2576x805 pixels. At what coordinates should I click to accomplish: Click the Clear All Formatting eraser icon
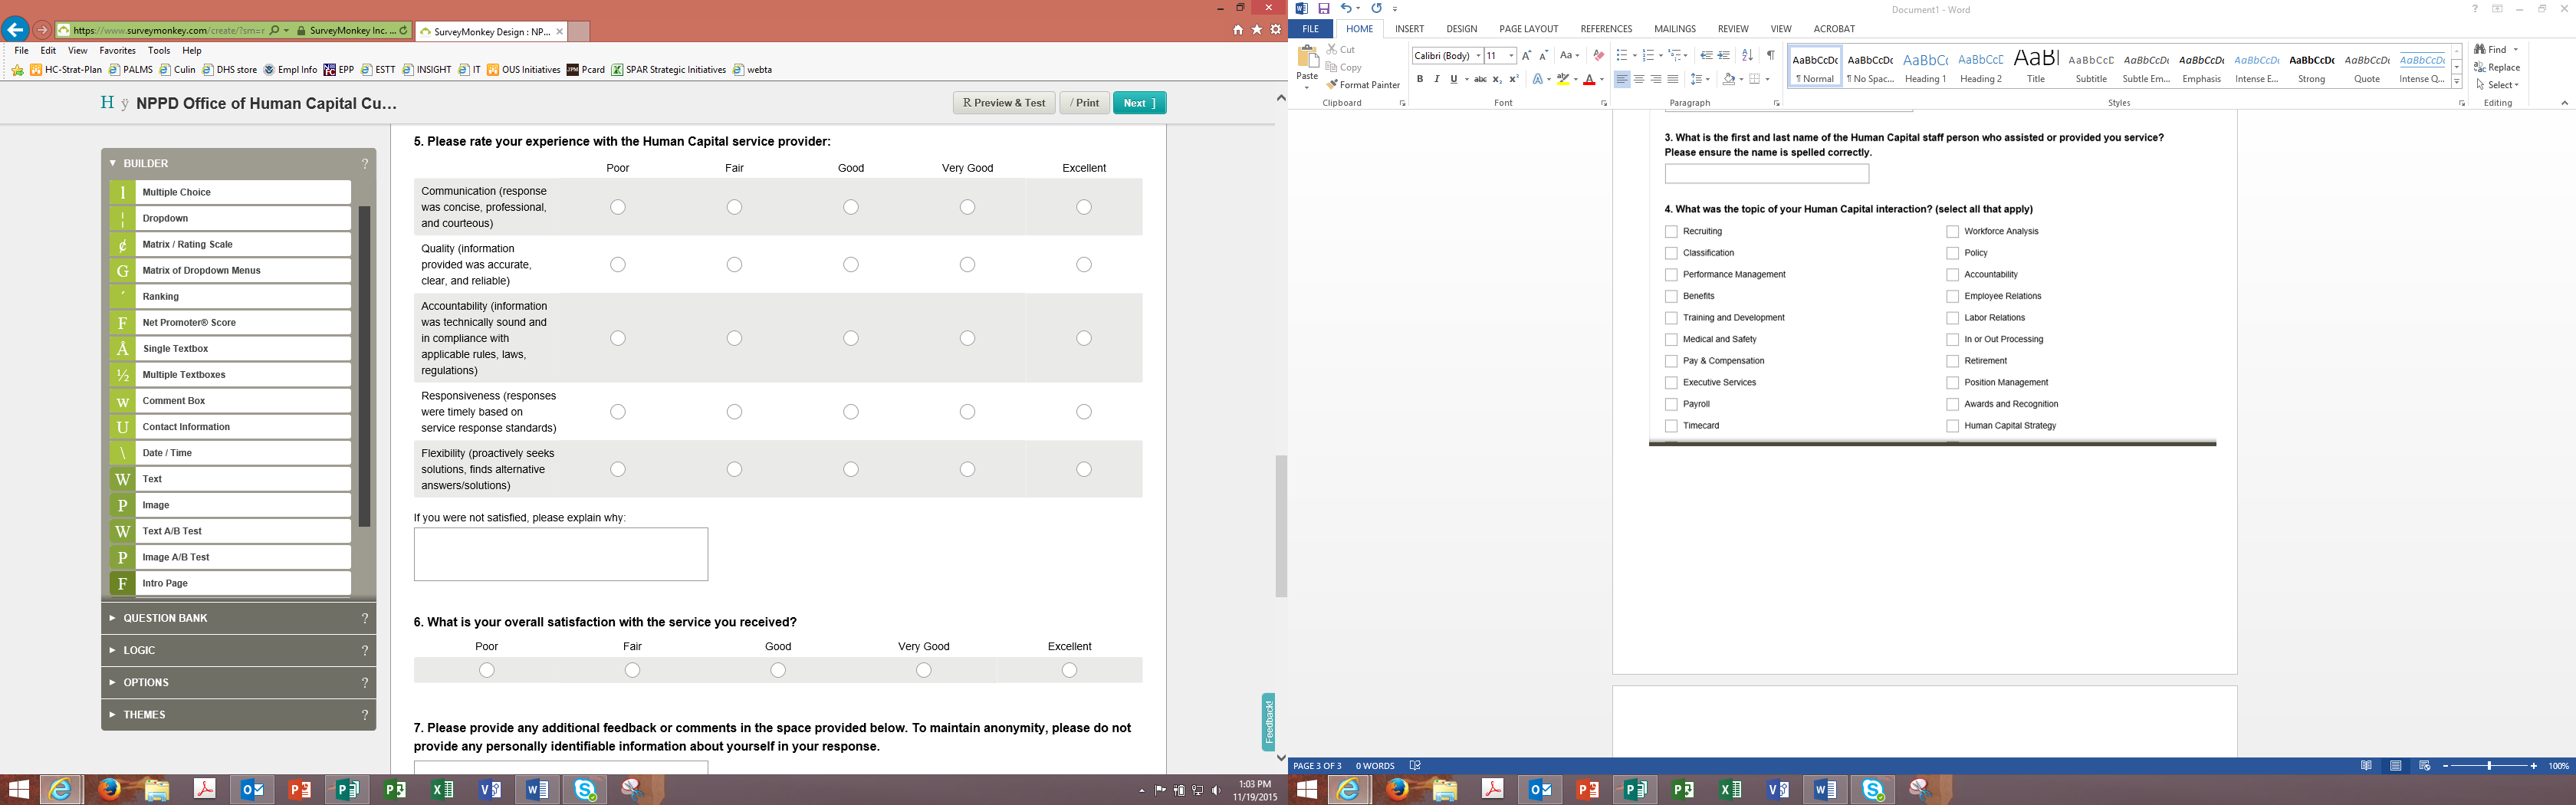tap(1598, 55)
